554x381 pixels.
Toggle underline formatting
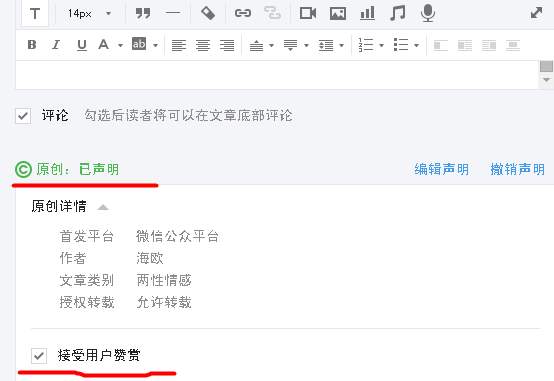(82, 45)
